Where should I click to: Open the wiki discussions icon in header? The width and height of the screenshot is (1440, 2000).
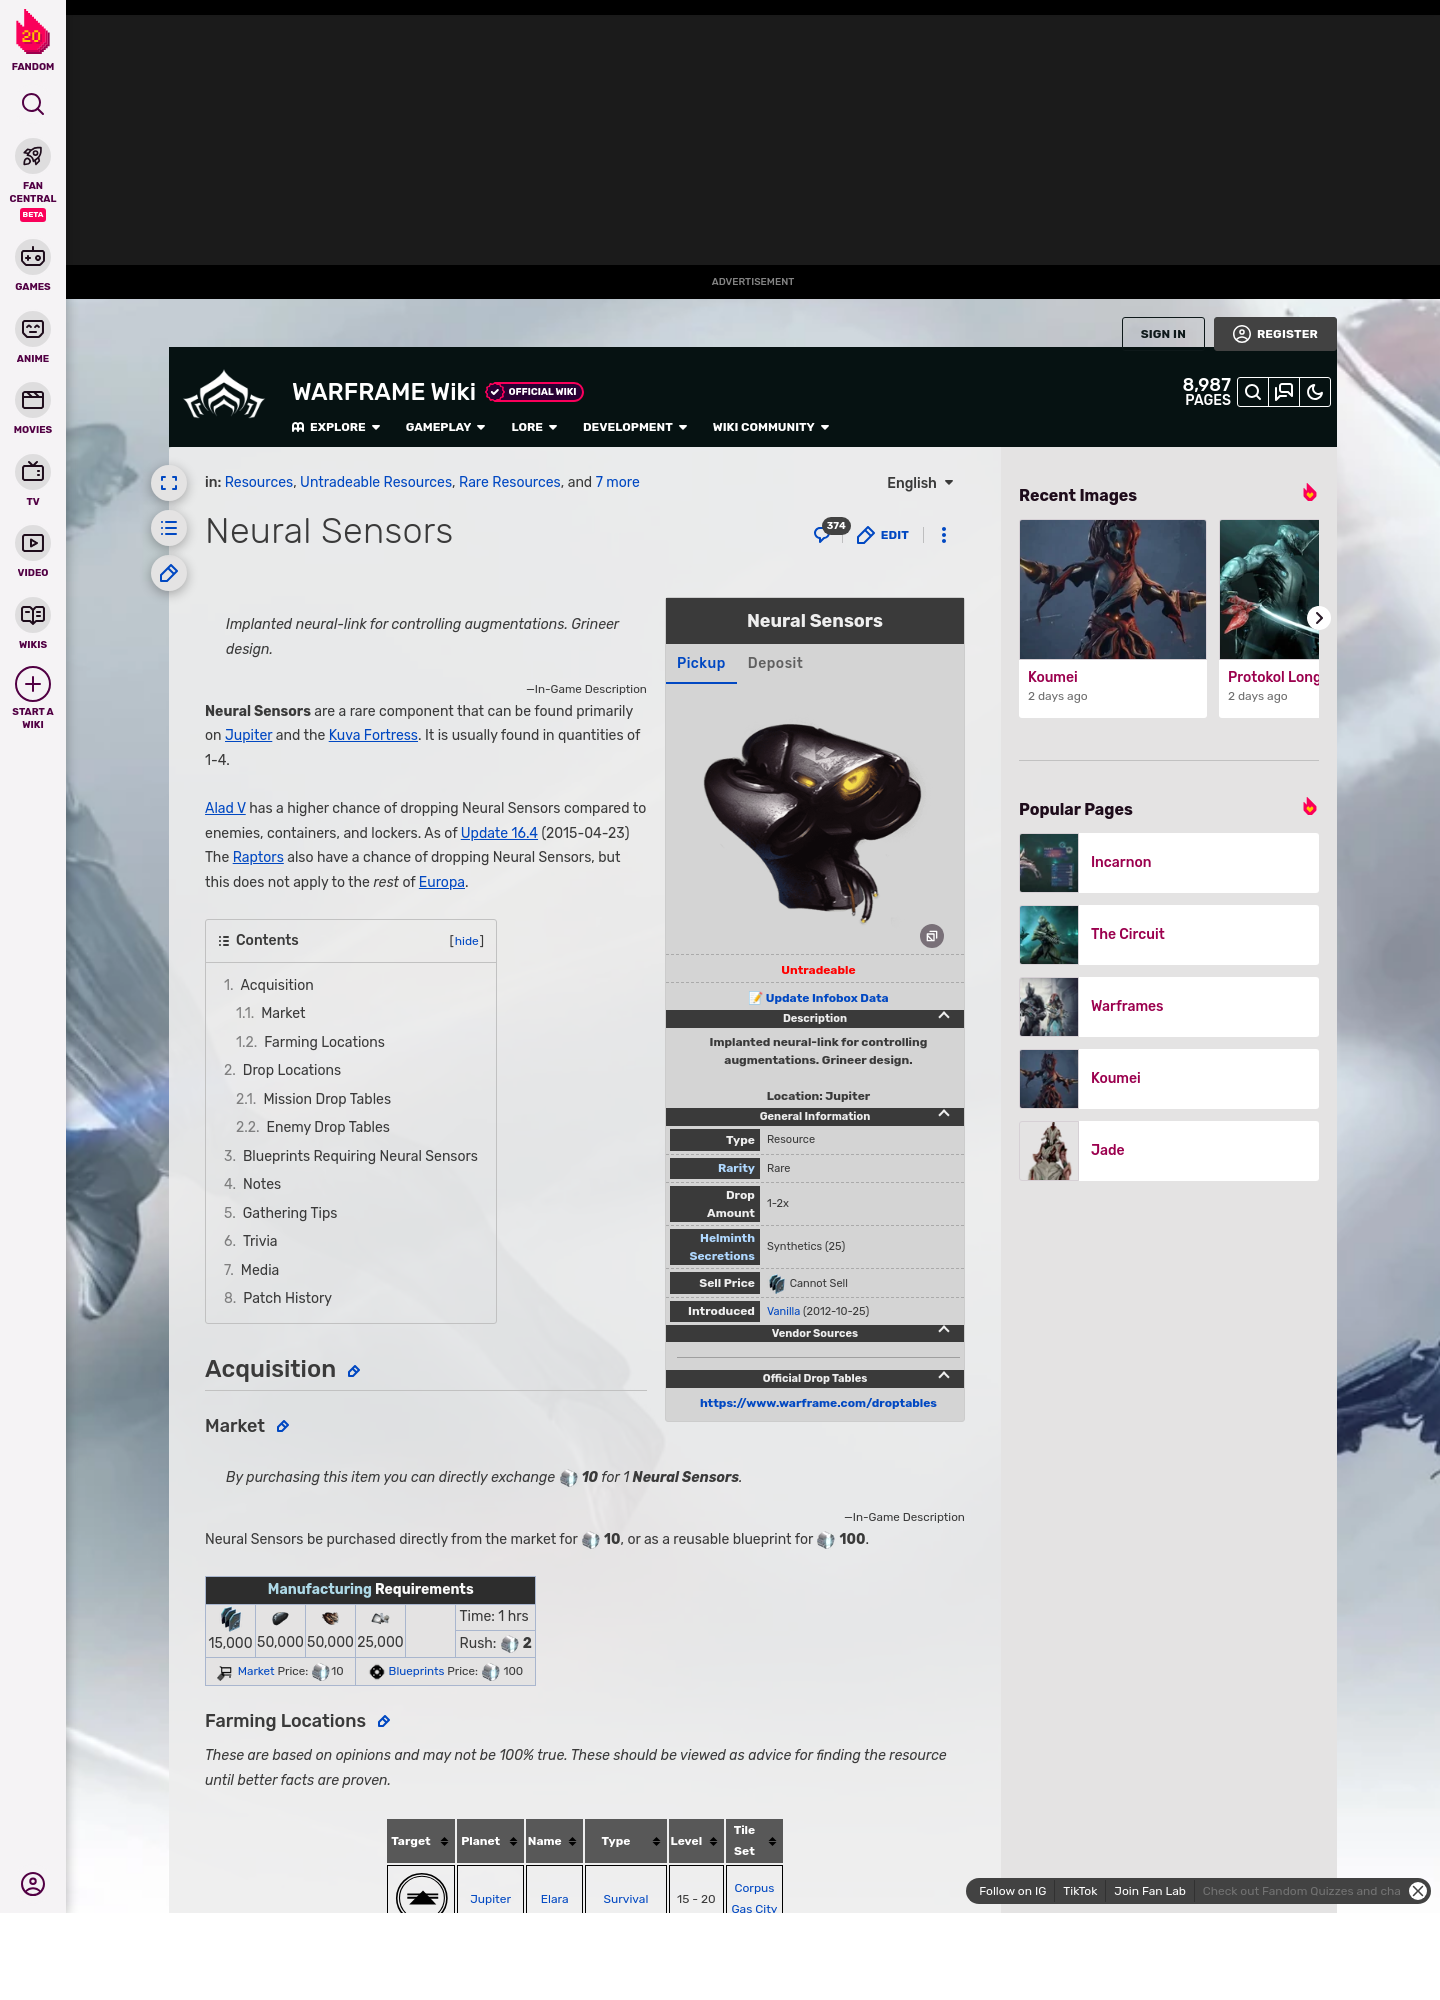1284,392
